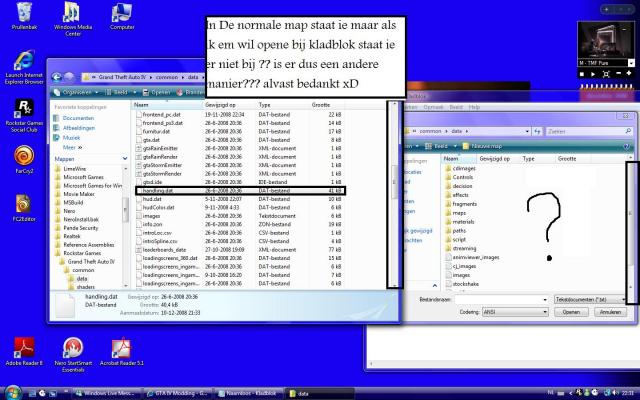Open the Organiseren menu in the Explorer toolbar

click(76, 93)
